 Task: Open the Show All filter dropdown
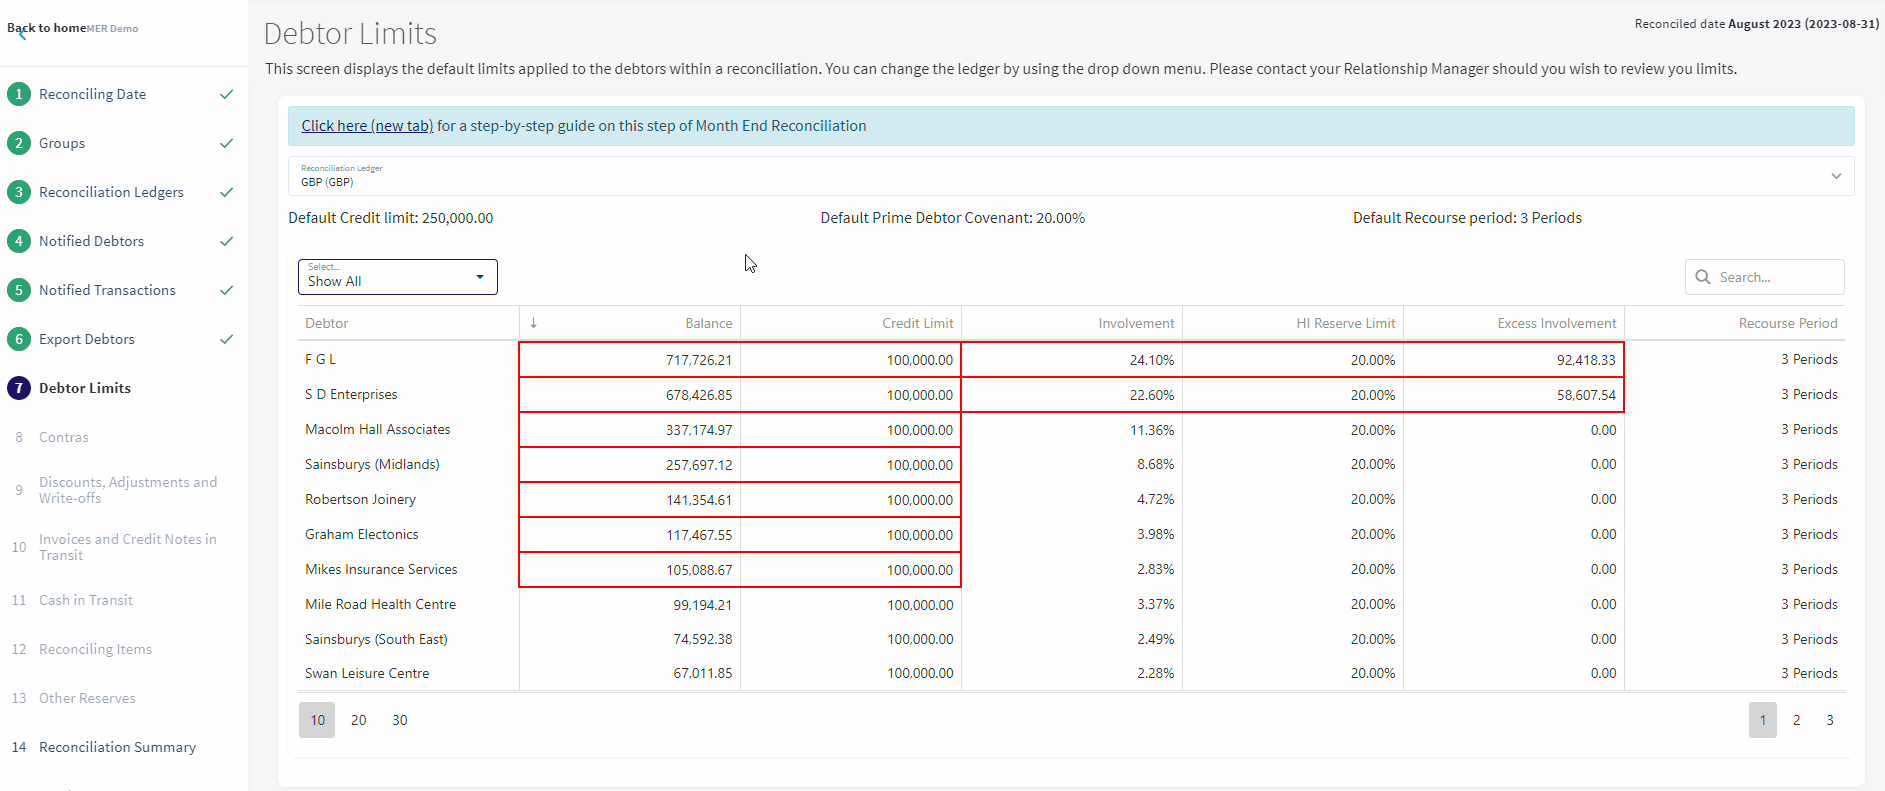398,277
